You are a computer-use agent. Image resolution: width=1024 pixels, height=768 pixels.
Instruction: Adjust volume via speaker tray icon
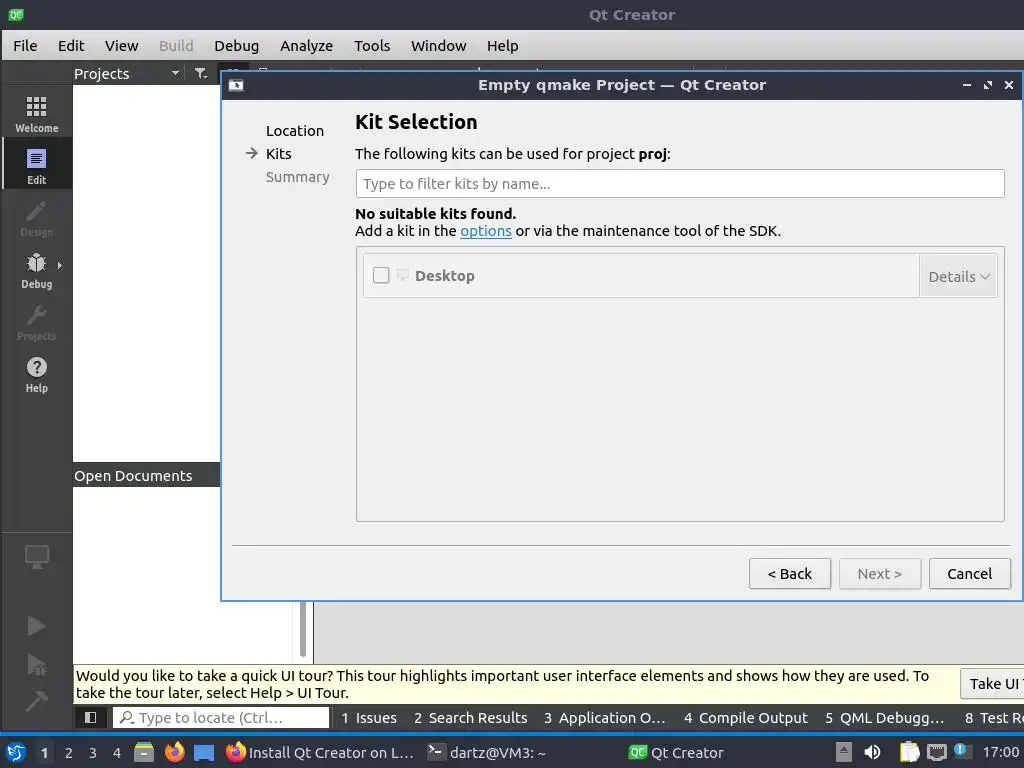(x=872, y=752)
